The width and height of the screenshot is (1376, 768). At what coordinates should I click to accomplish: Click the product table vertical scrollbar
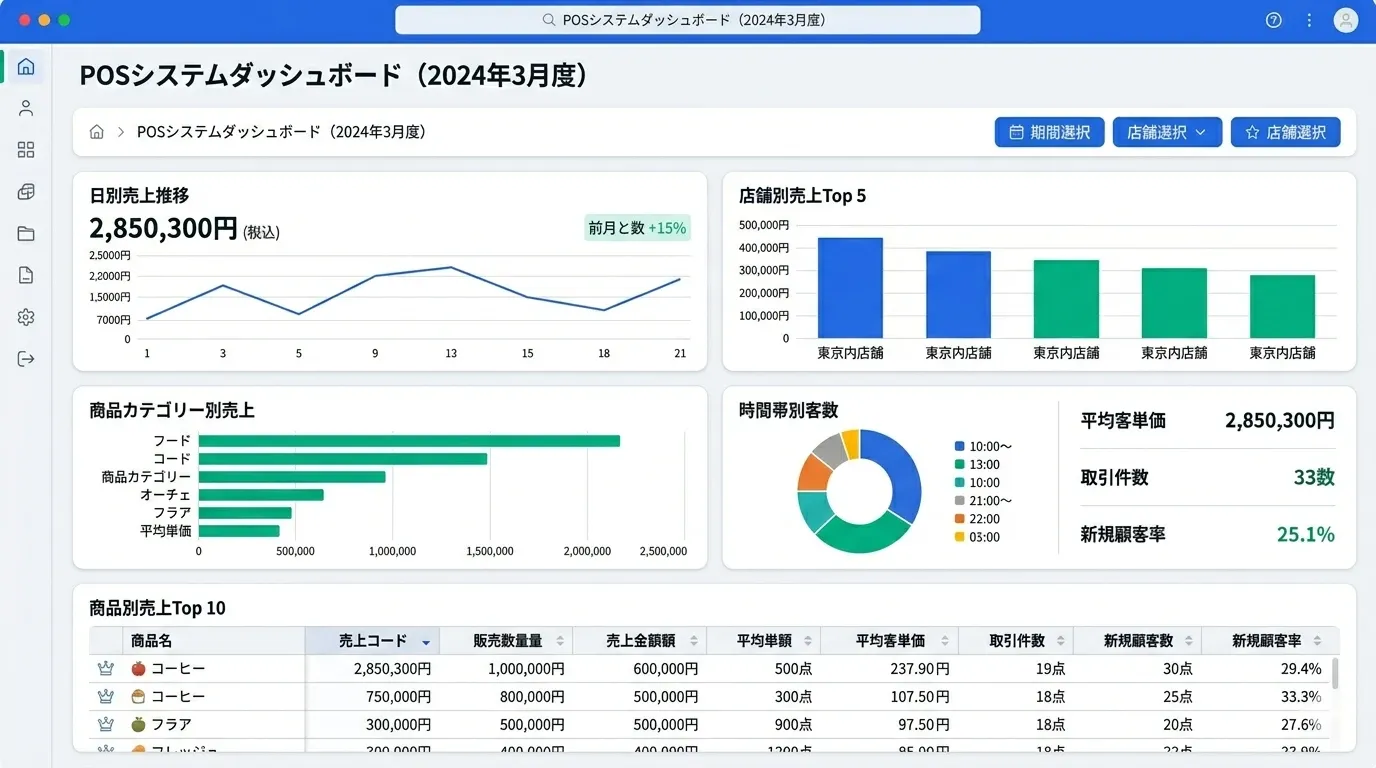click(1335, 674)
